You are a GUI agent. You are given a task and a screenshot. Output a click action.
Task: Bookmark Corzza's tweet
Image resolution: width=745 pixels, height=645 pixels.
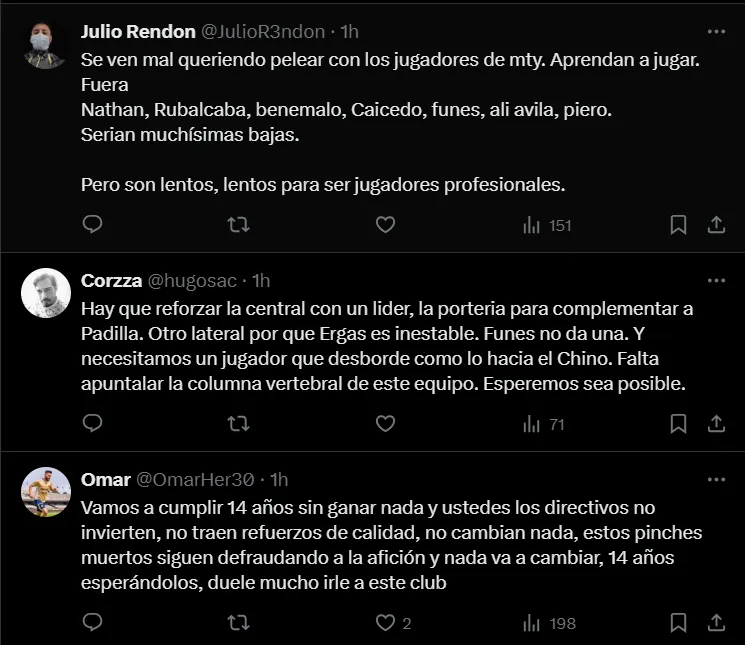click(x=678, y=424)
